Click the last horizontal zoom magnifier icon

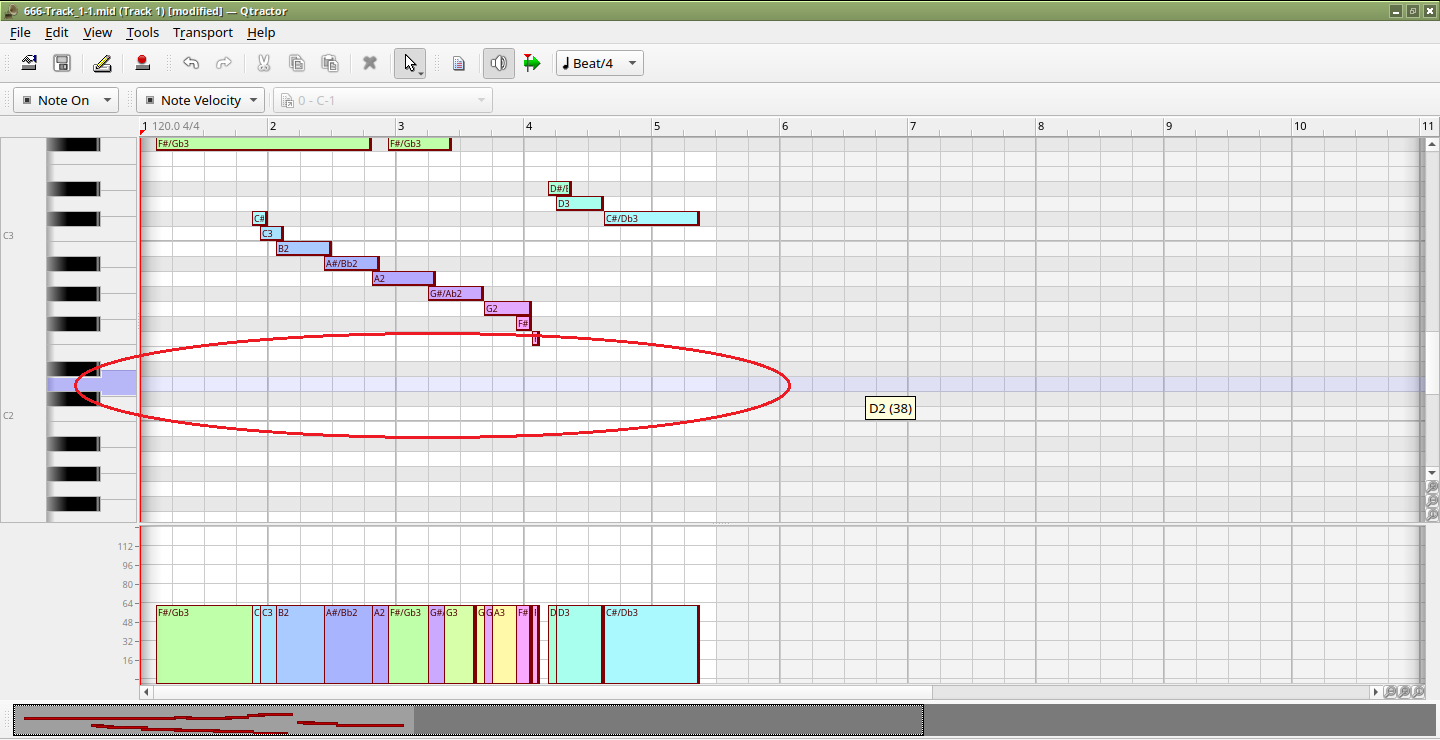(x=1418, y=692)
